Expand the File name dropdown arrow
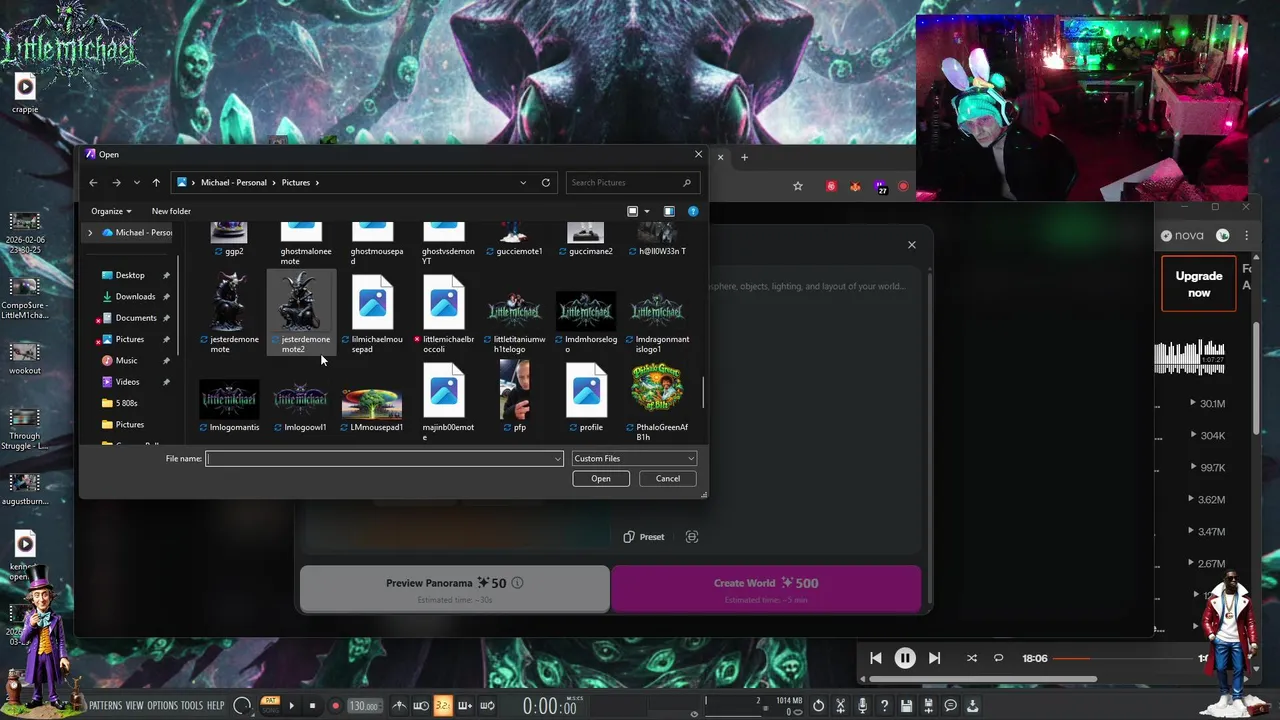The height and width of the screenshot is (720, 1280). point(558,458)
